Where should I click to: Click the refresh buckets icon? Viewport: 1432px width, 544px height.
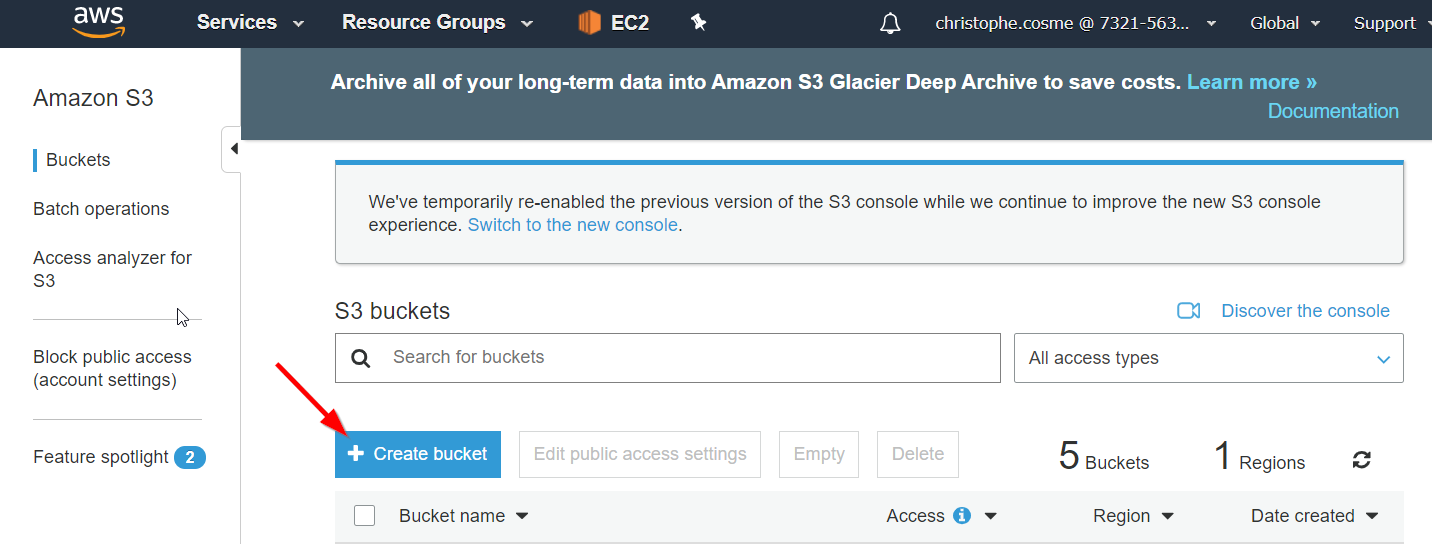1361,460
